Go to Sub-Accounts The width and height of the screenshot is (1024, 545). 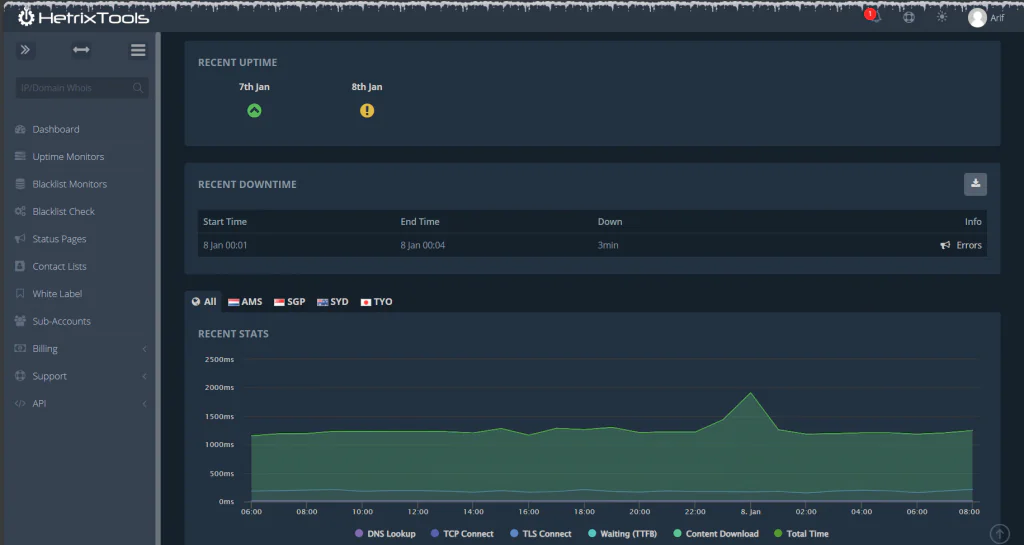click(62, 321)
